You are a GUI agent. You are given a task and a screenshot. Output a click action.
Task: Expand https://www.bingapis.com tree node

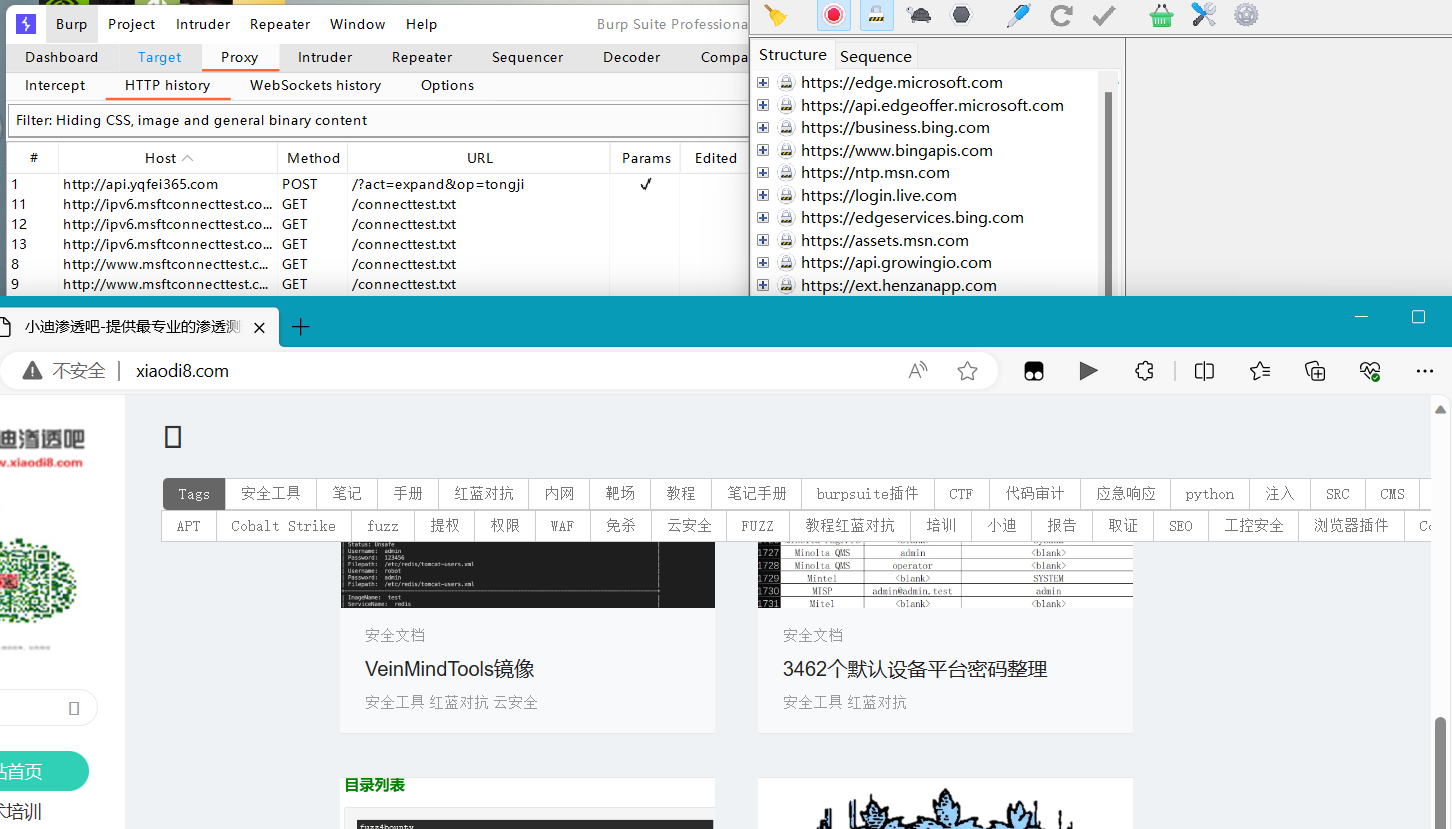pyautogui.click(x=763, y=150)
